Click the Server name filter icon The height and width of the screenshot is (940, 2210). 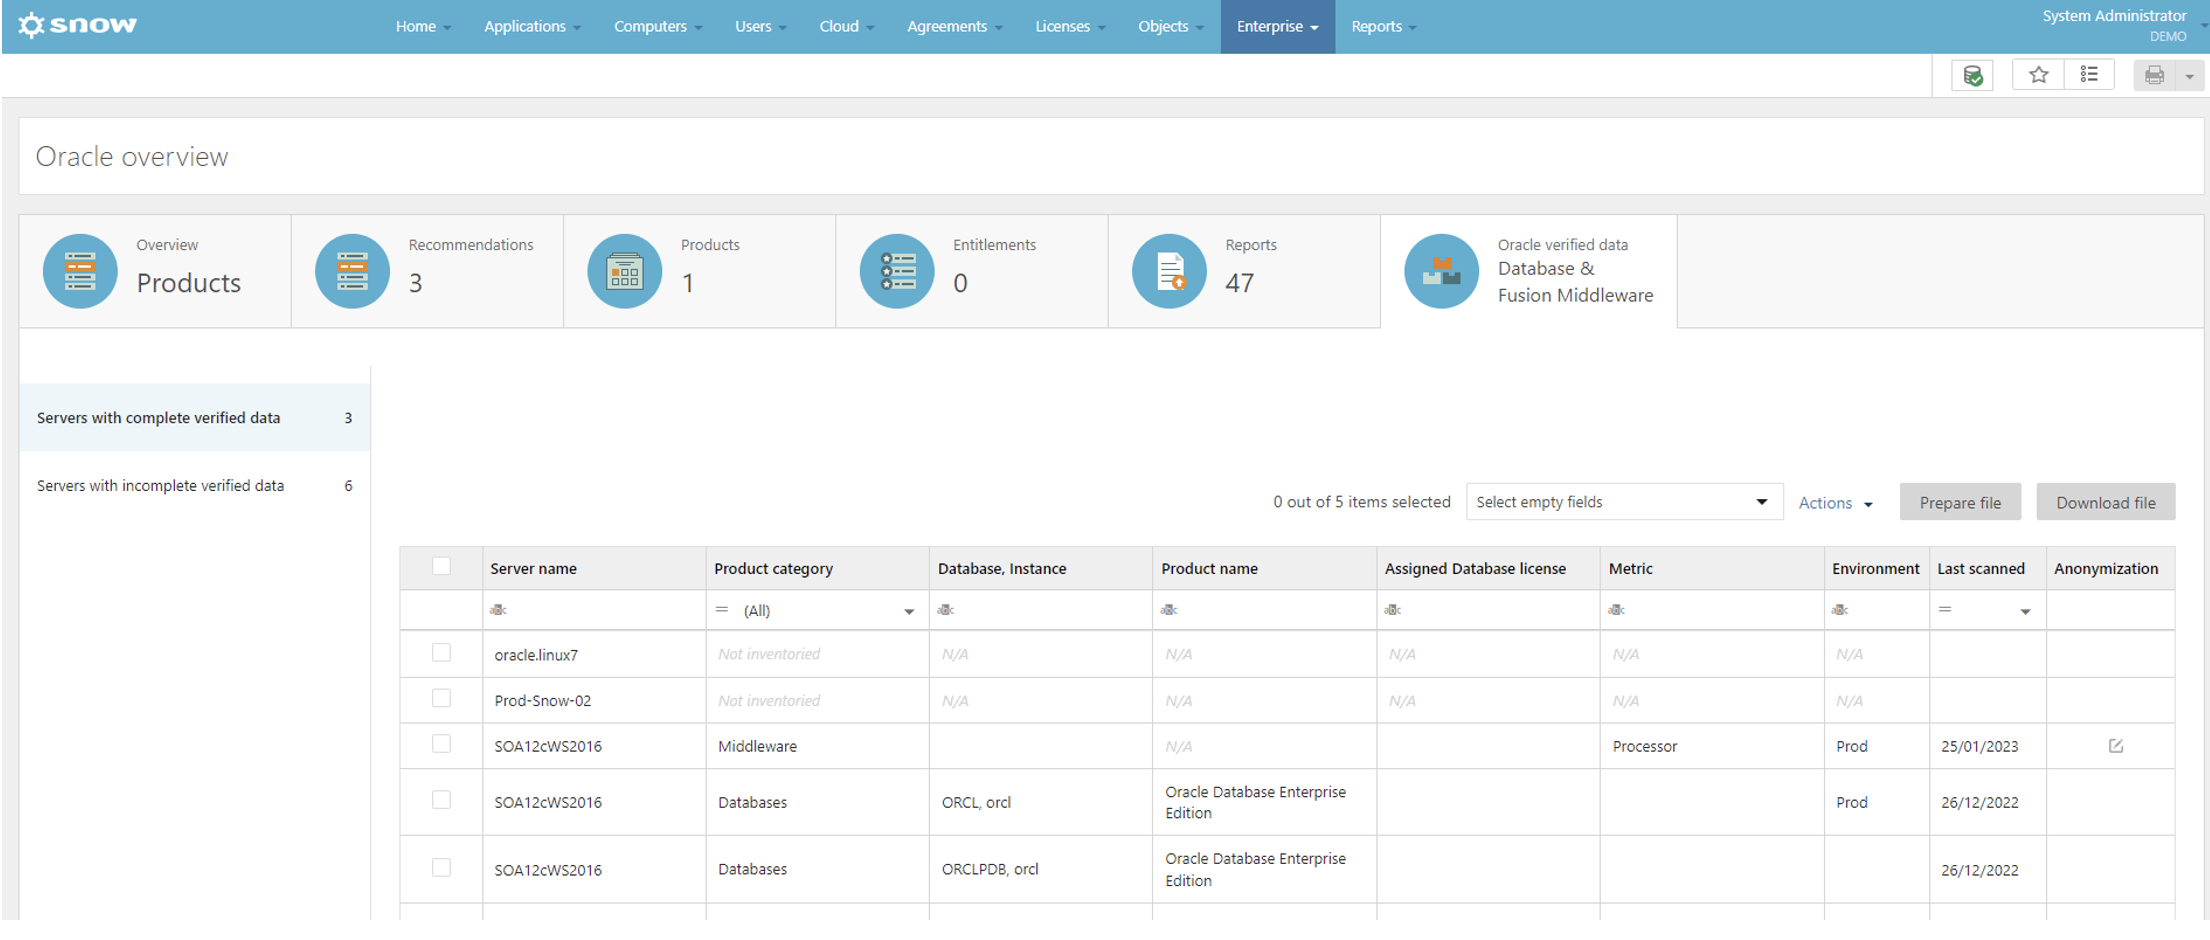click(498, 610)
